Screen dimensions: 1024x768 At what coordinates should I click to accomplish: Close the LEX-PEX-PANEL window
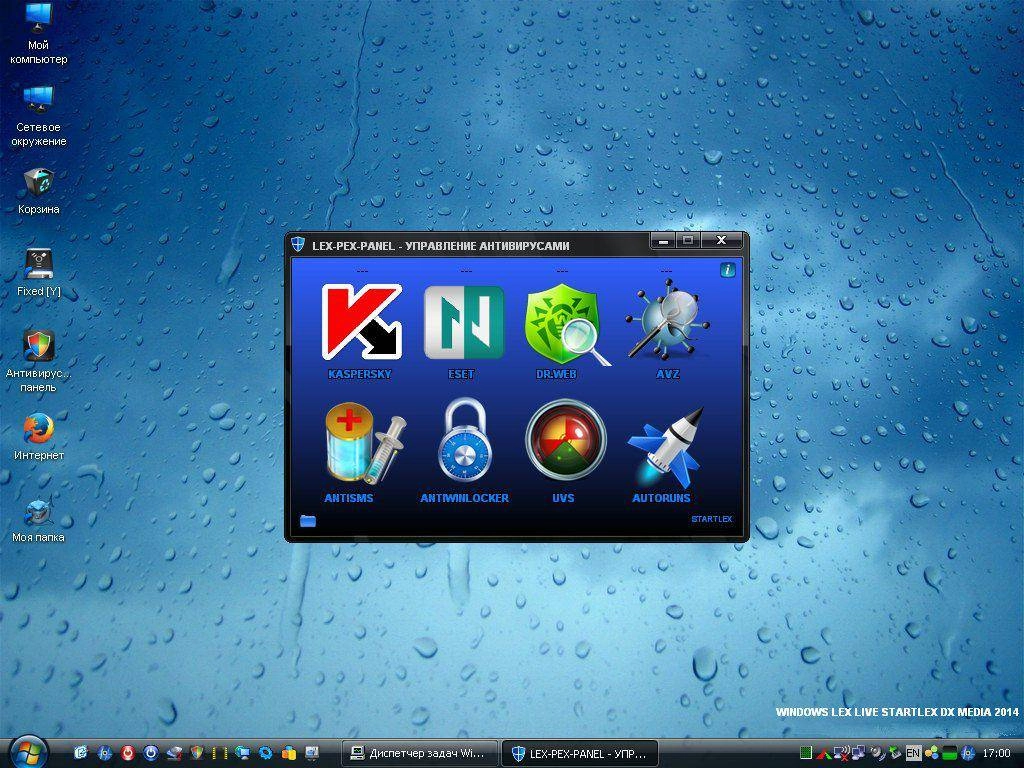point(722,240)
